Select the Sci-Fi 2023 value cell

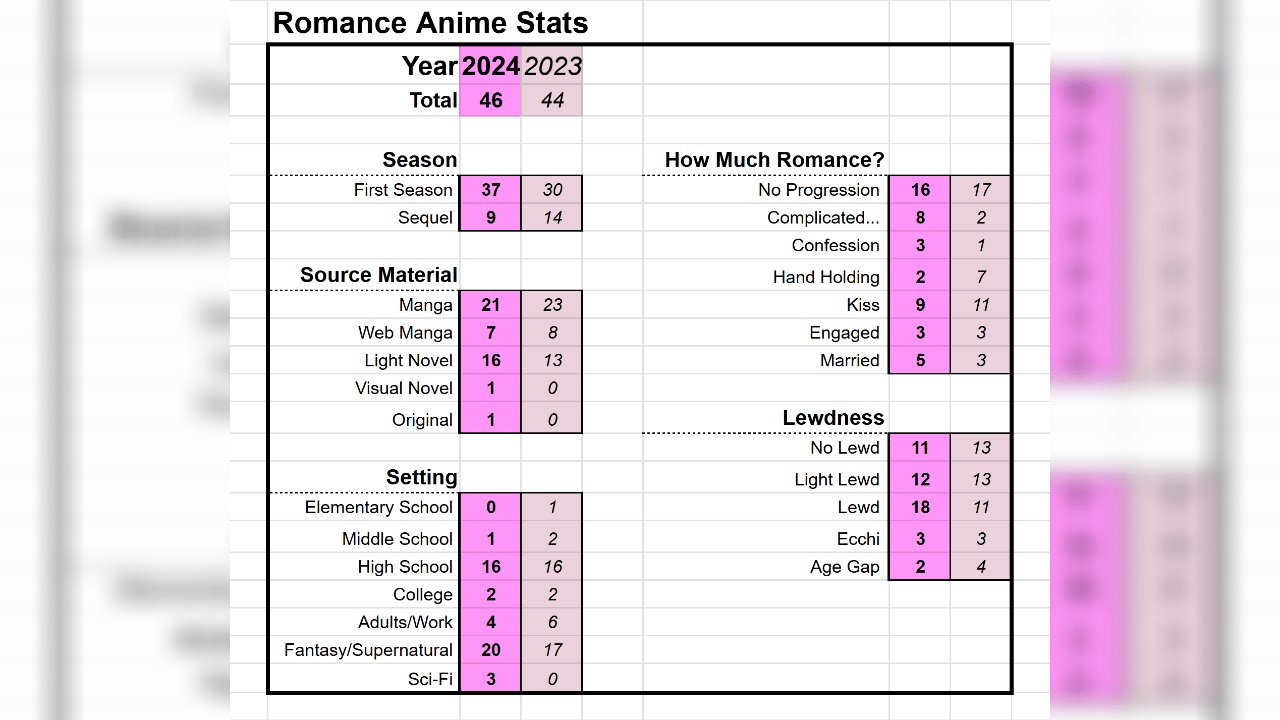point(552,679)
